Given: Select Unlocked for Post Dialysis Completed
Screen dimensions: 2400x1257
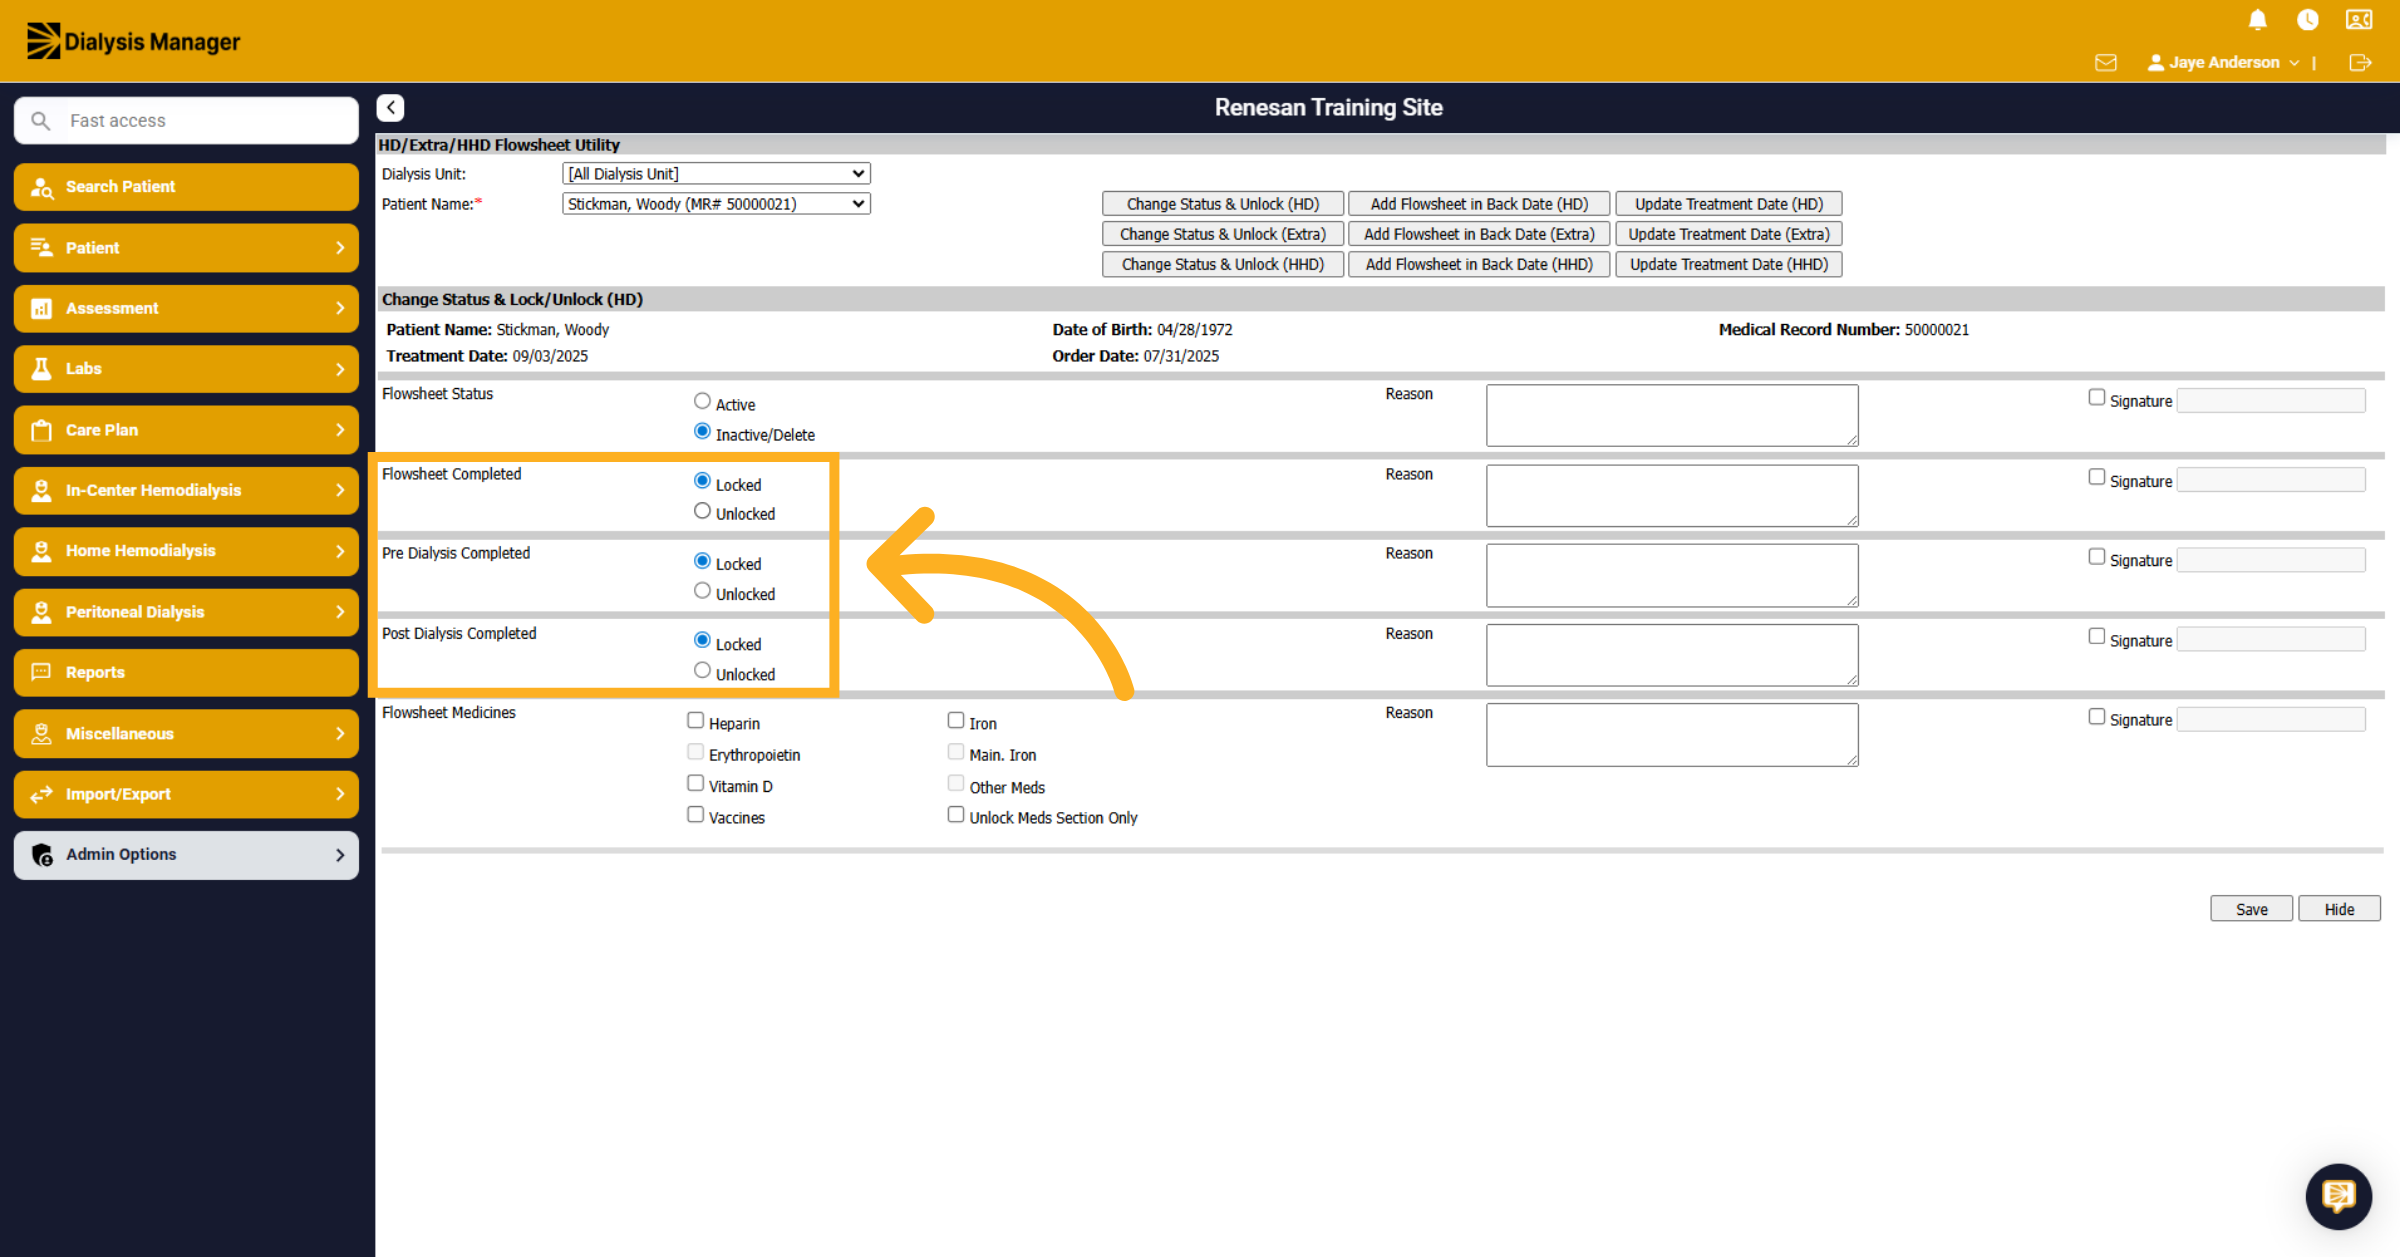Looking at the screenshot, I should point(702,671).
